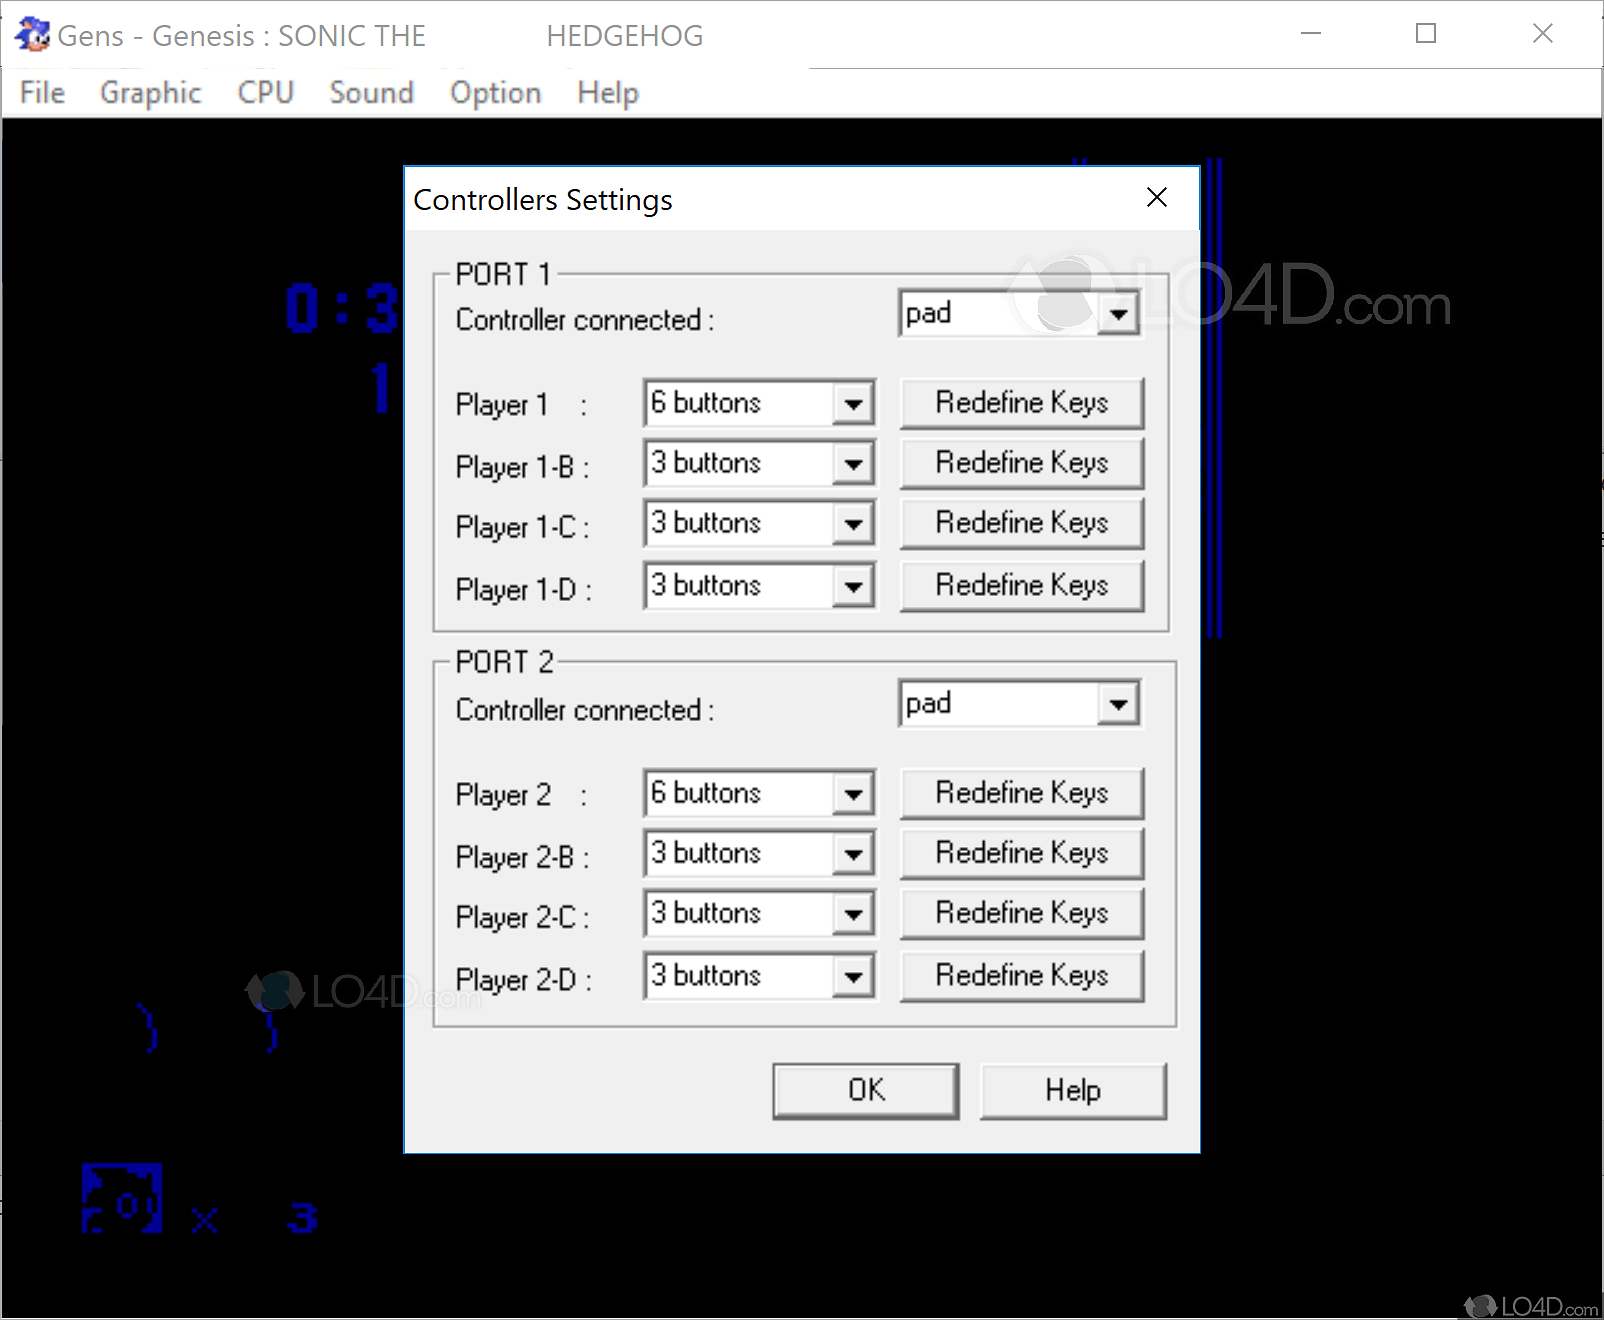The image size is (1604, 1320).
Task: Click the Help button in the dialog
Action: click(x=1072, y=1090)
